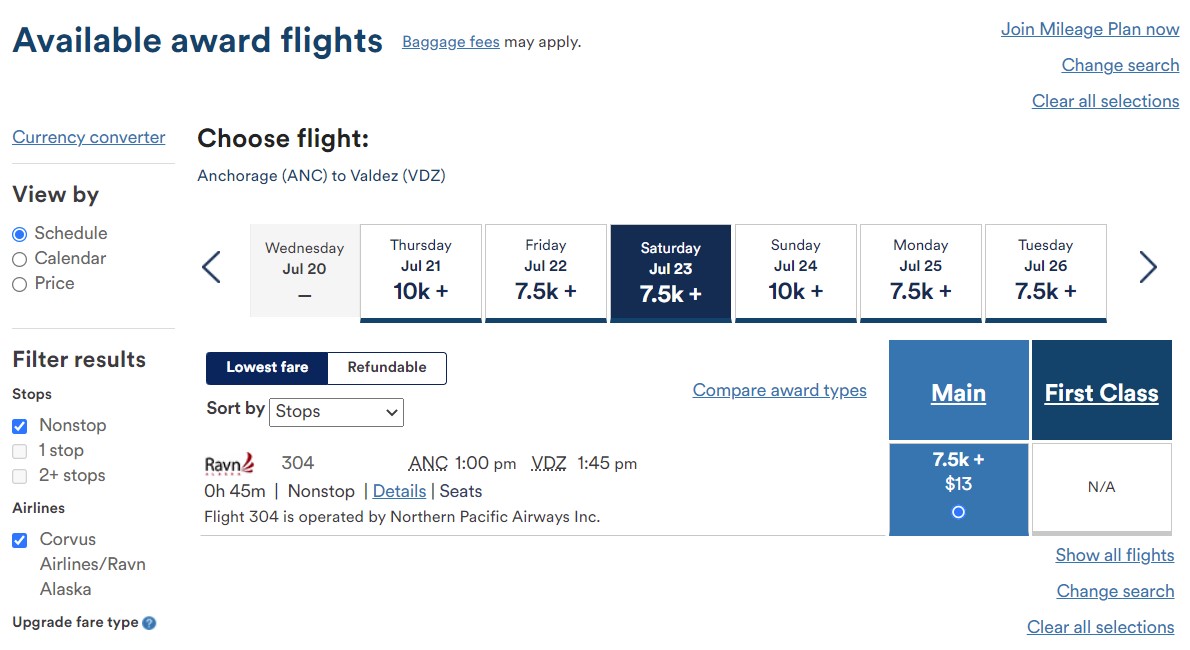Uncheck the Nonstop stops filter
The width and height of the screenshot is (1190, 650).
point(21,425)
